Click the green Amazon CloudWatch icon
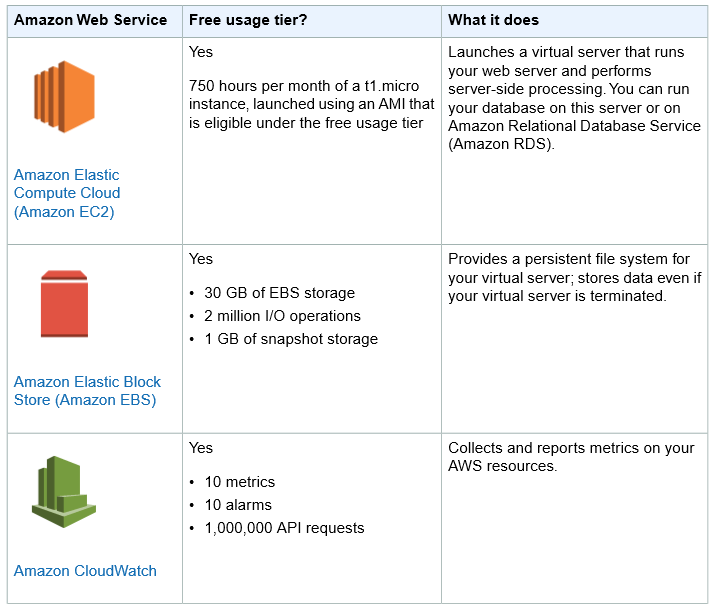This screenshot has width=712, height=607. tap(64, 492)
